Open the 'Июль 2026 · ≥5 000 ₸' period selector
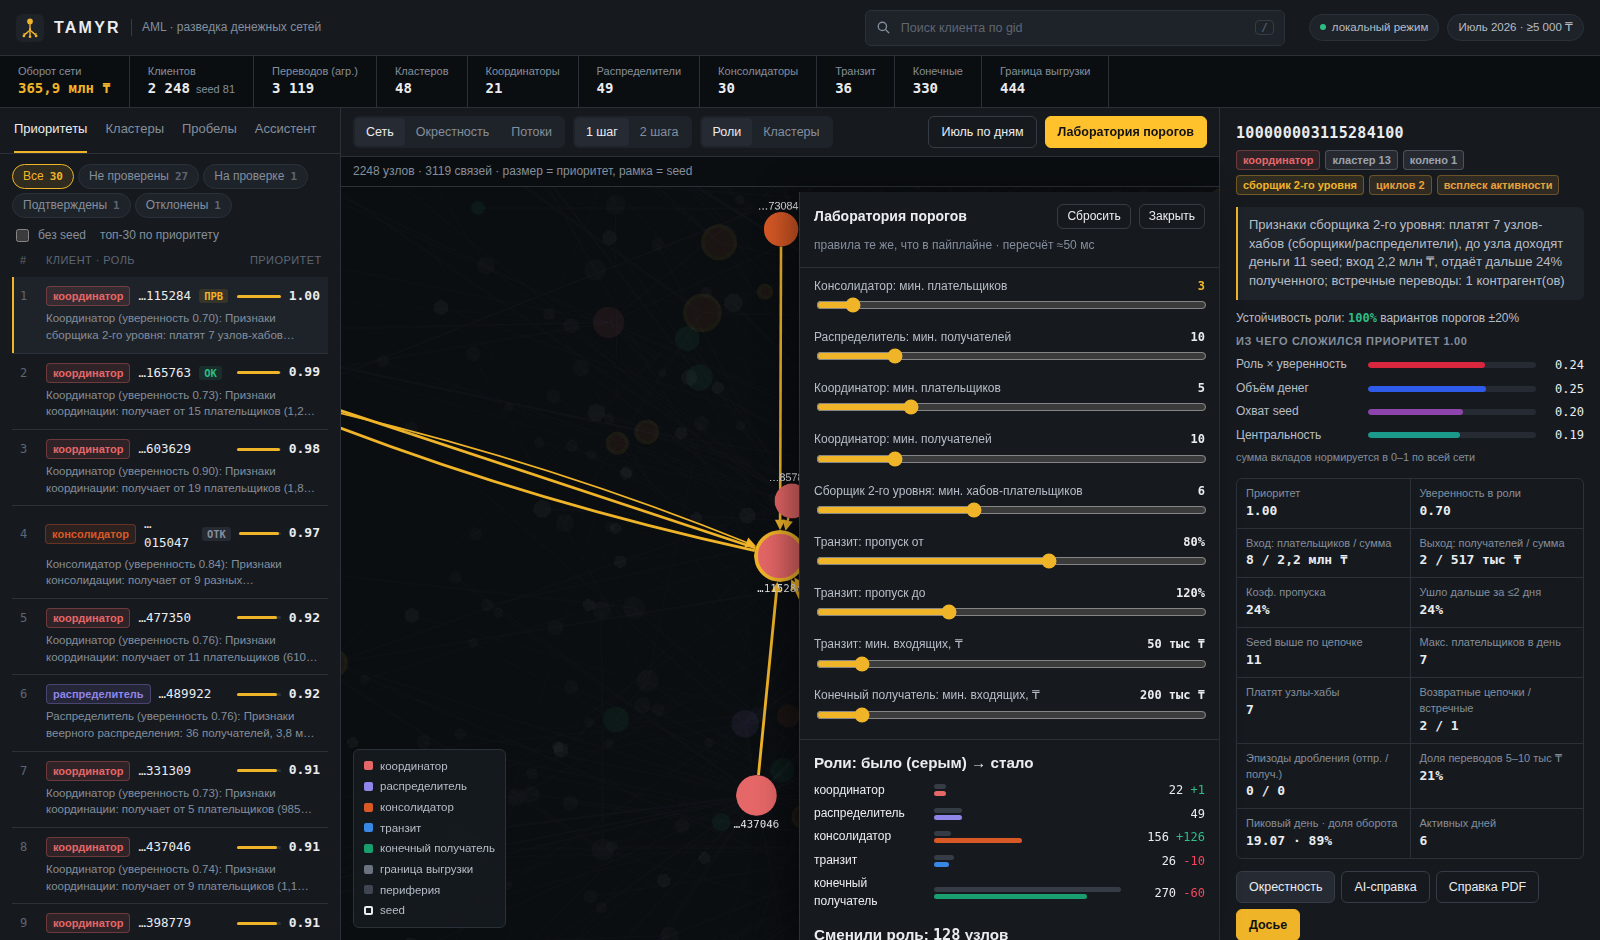Viewport: 1600px width, 940px height. pyautogui.click(x=1515, y=27)
